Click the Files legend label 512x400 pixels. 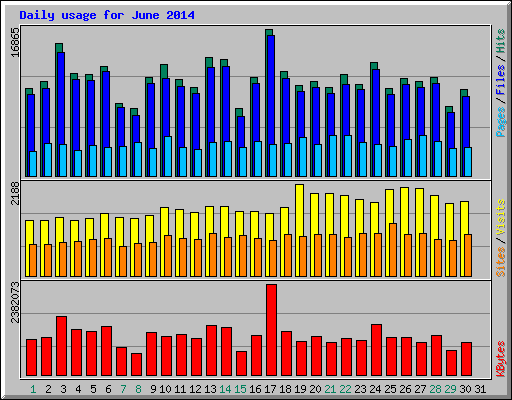coord(500,79)
